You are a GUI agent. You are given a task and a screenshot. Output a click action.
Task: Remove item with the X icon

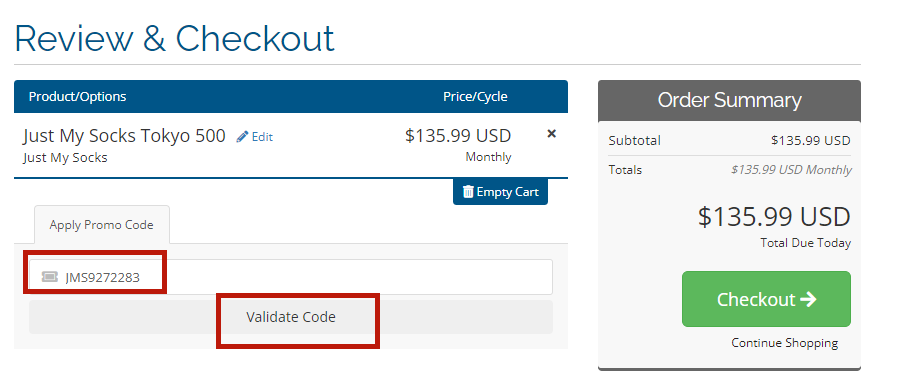[552, 134]
